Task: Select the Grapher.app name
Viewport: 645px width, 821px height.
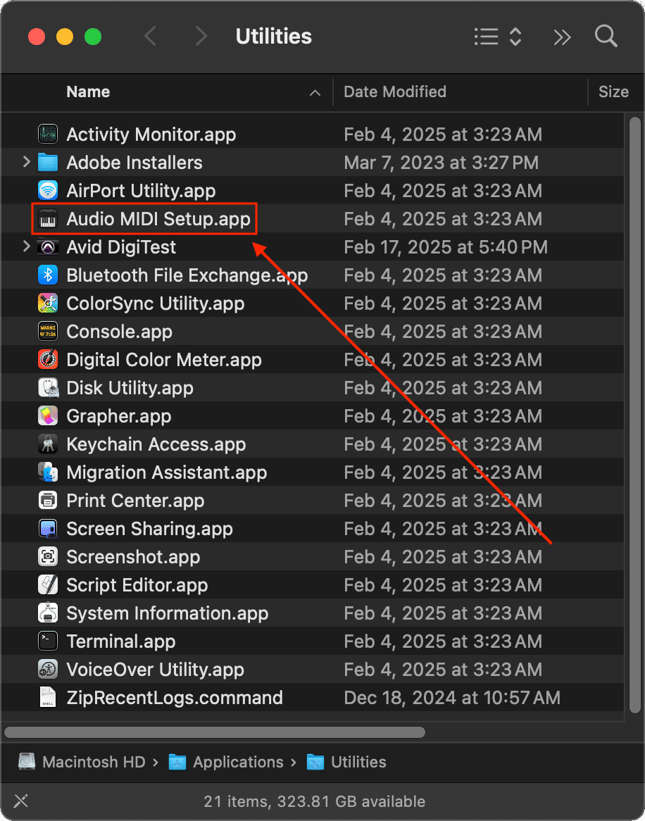Action: pos(118,417)
